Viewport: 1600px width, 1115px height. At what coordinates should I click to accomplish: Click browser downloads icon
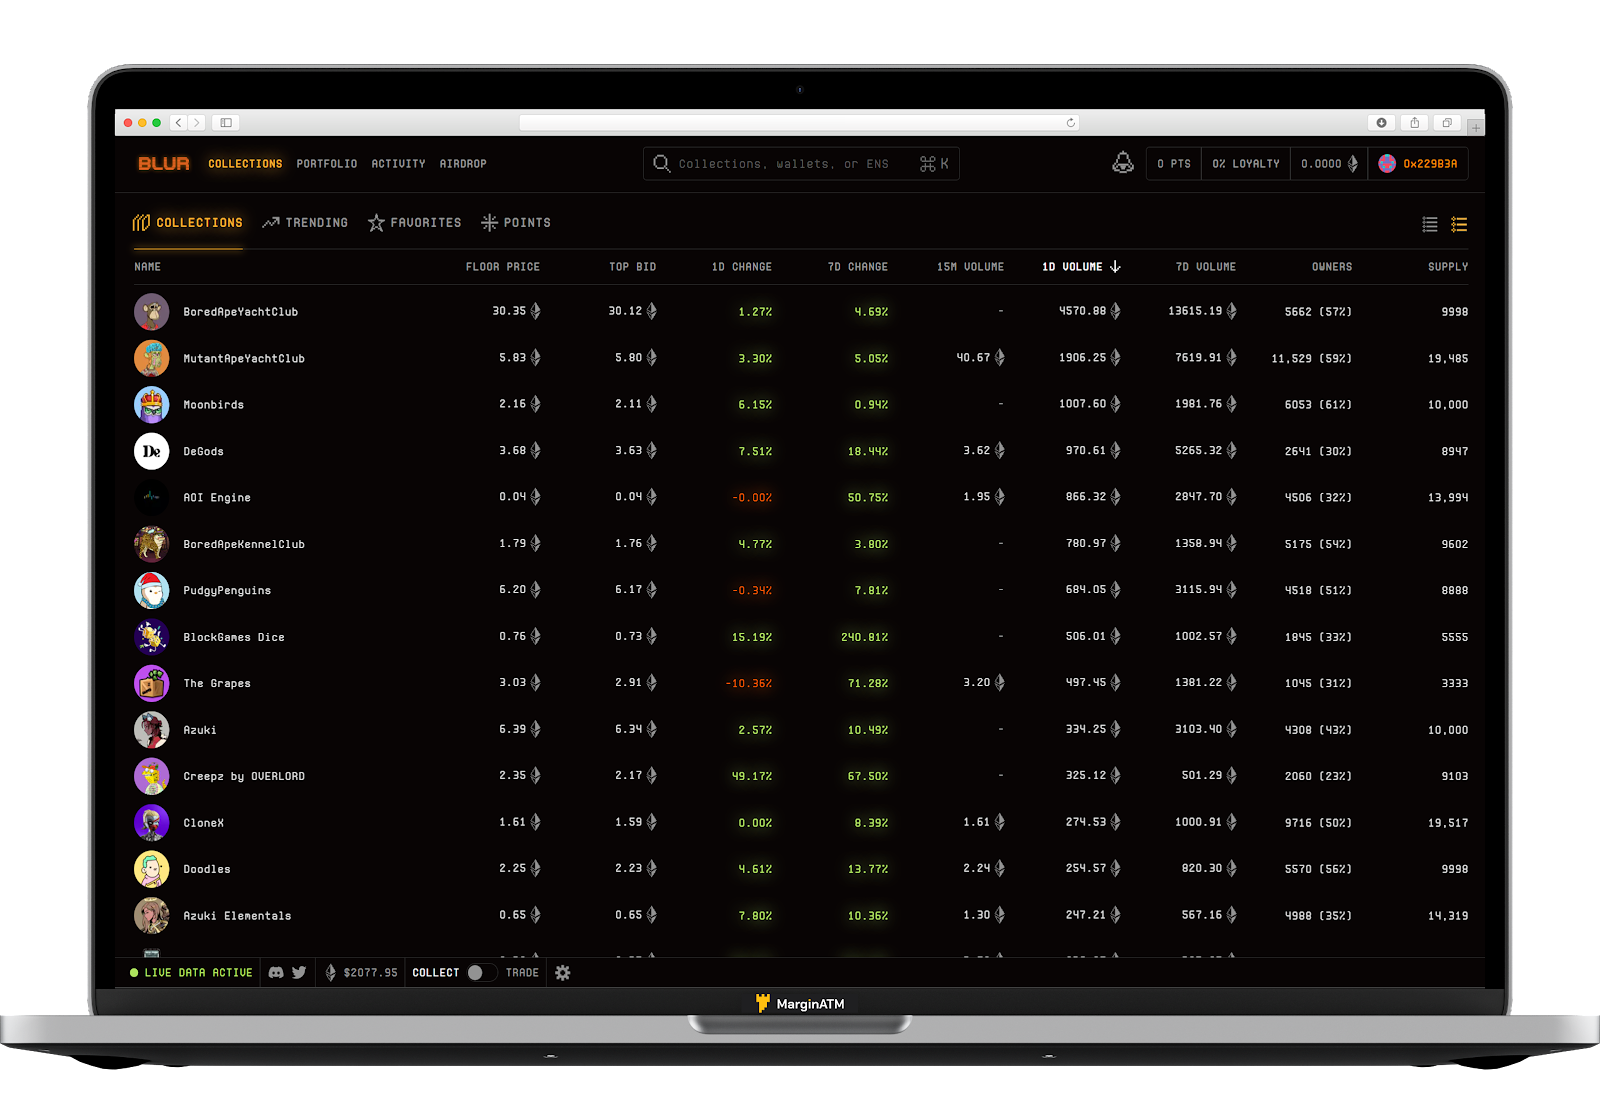click(x=1381, y=122)
